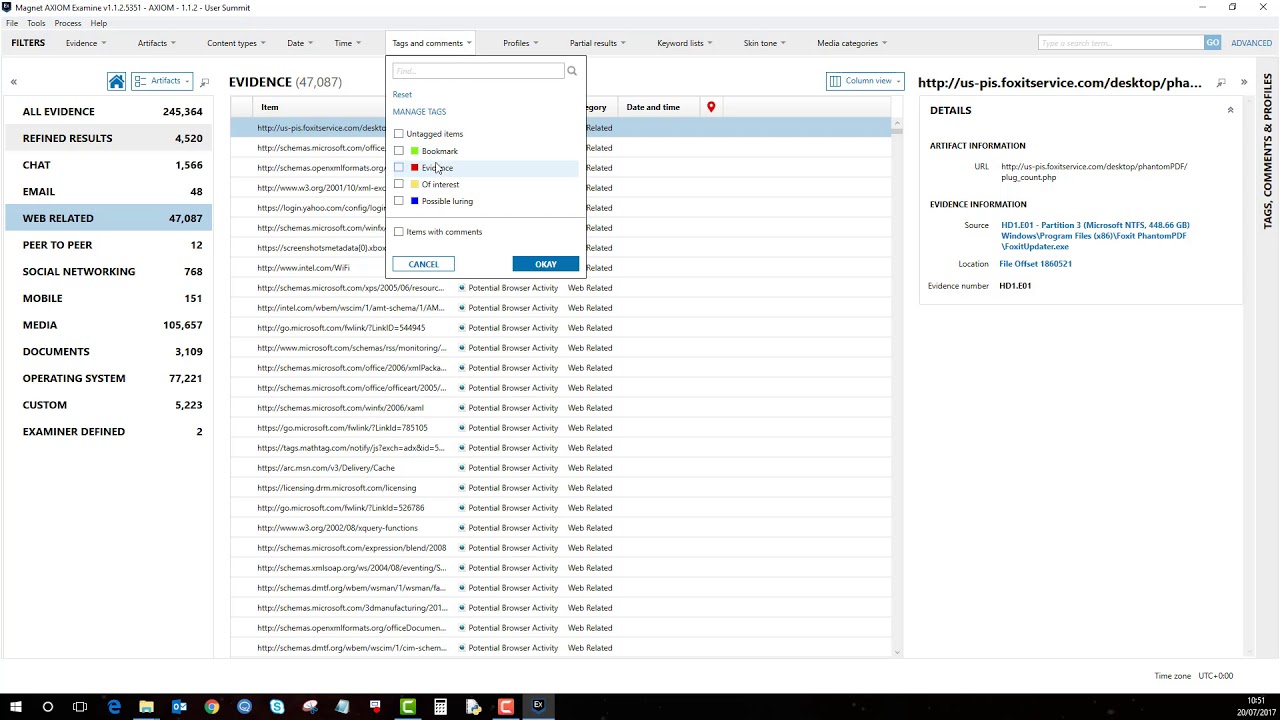Open the Evidence filter dropdown
Screen dimensions: 1280x720
coord(86,43)
